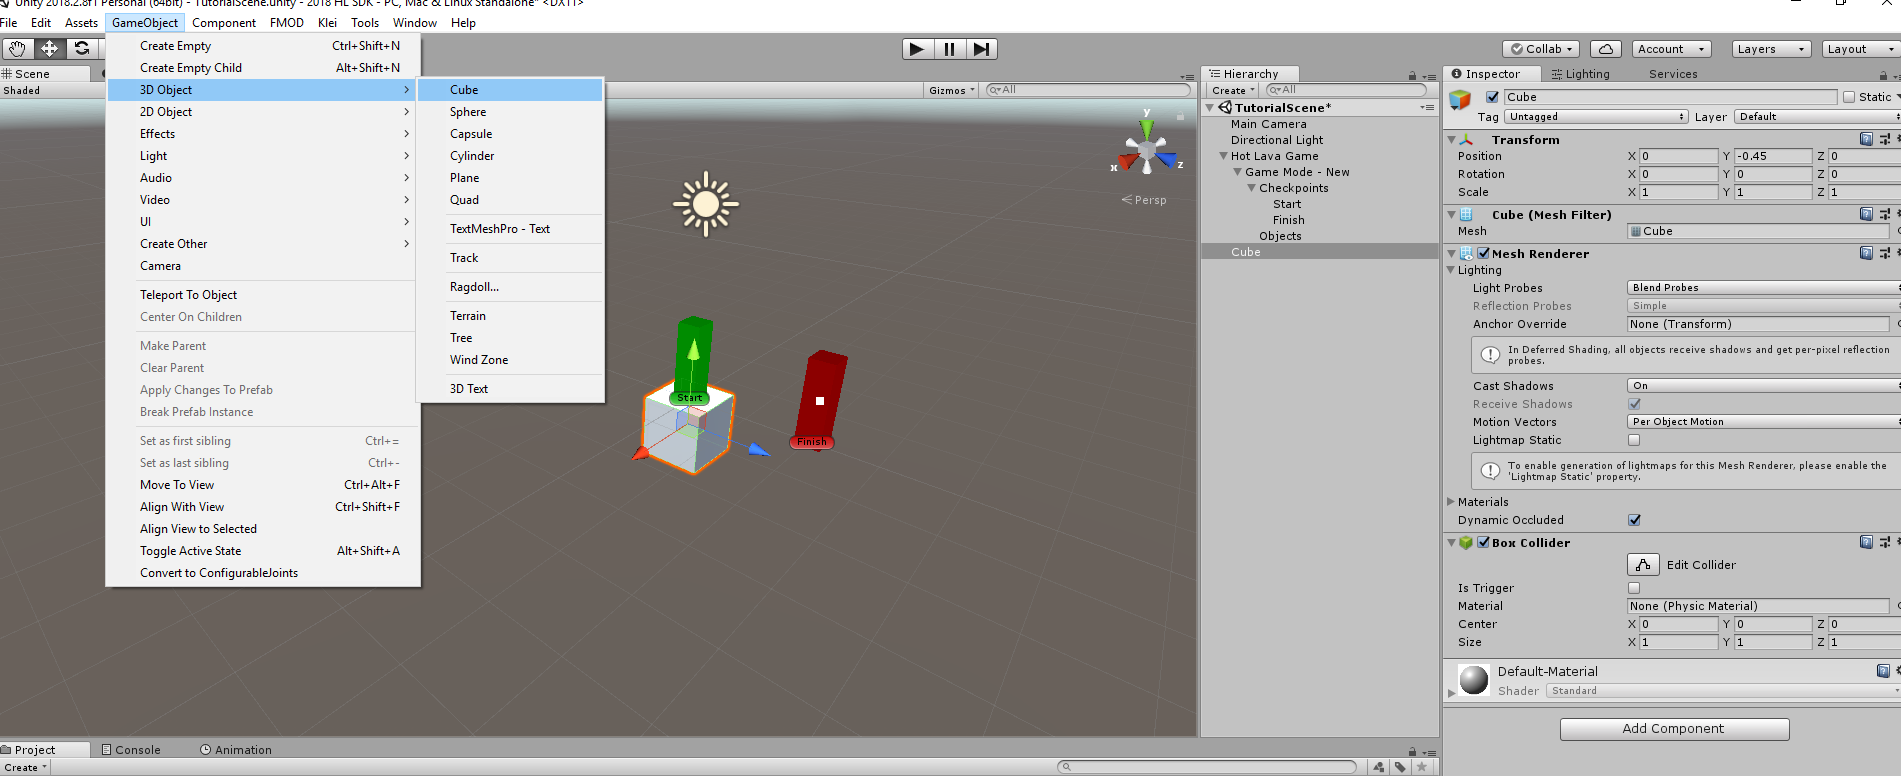1901x776 pixels.
Task: Open Default-Material help reference icon
Action: point(1883,671)
